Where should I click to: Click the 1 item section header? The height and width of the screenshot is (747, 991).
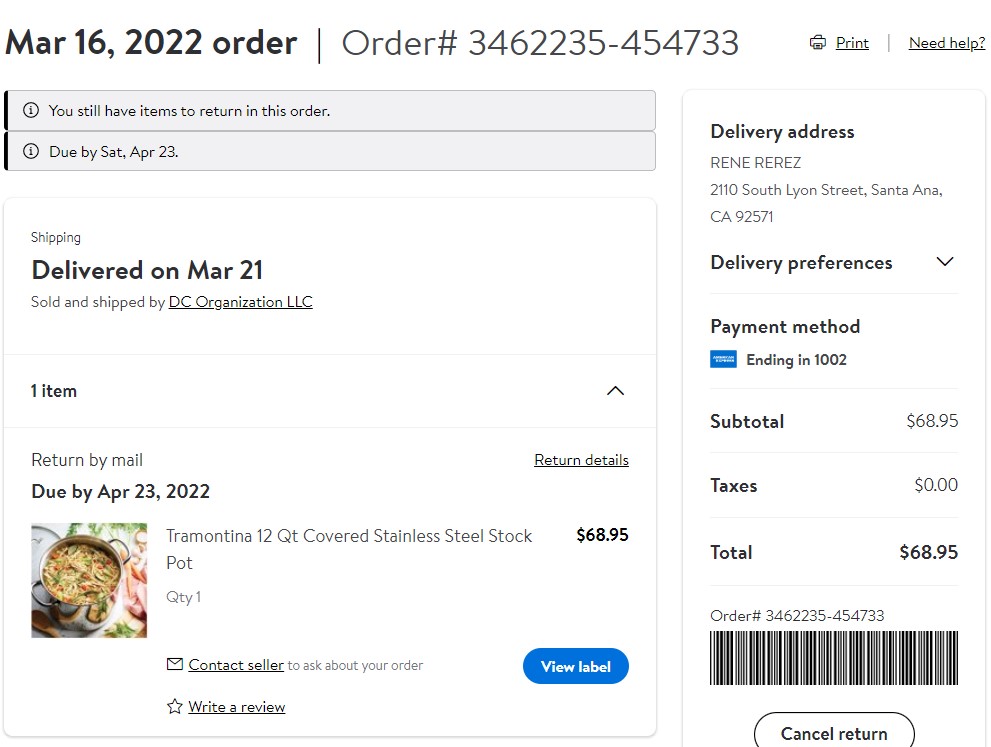tap(329, 391)
